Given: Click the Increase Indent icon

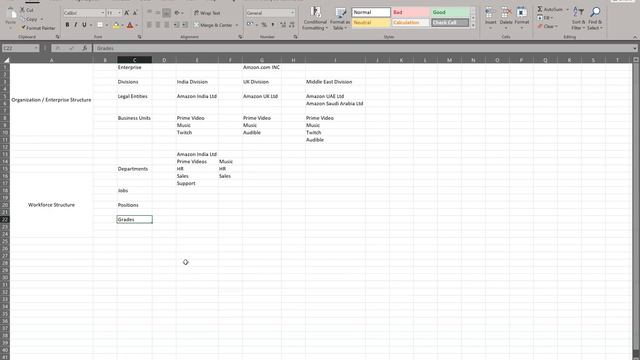Looking at the screenshot, I should click(184, 25).
